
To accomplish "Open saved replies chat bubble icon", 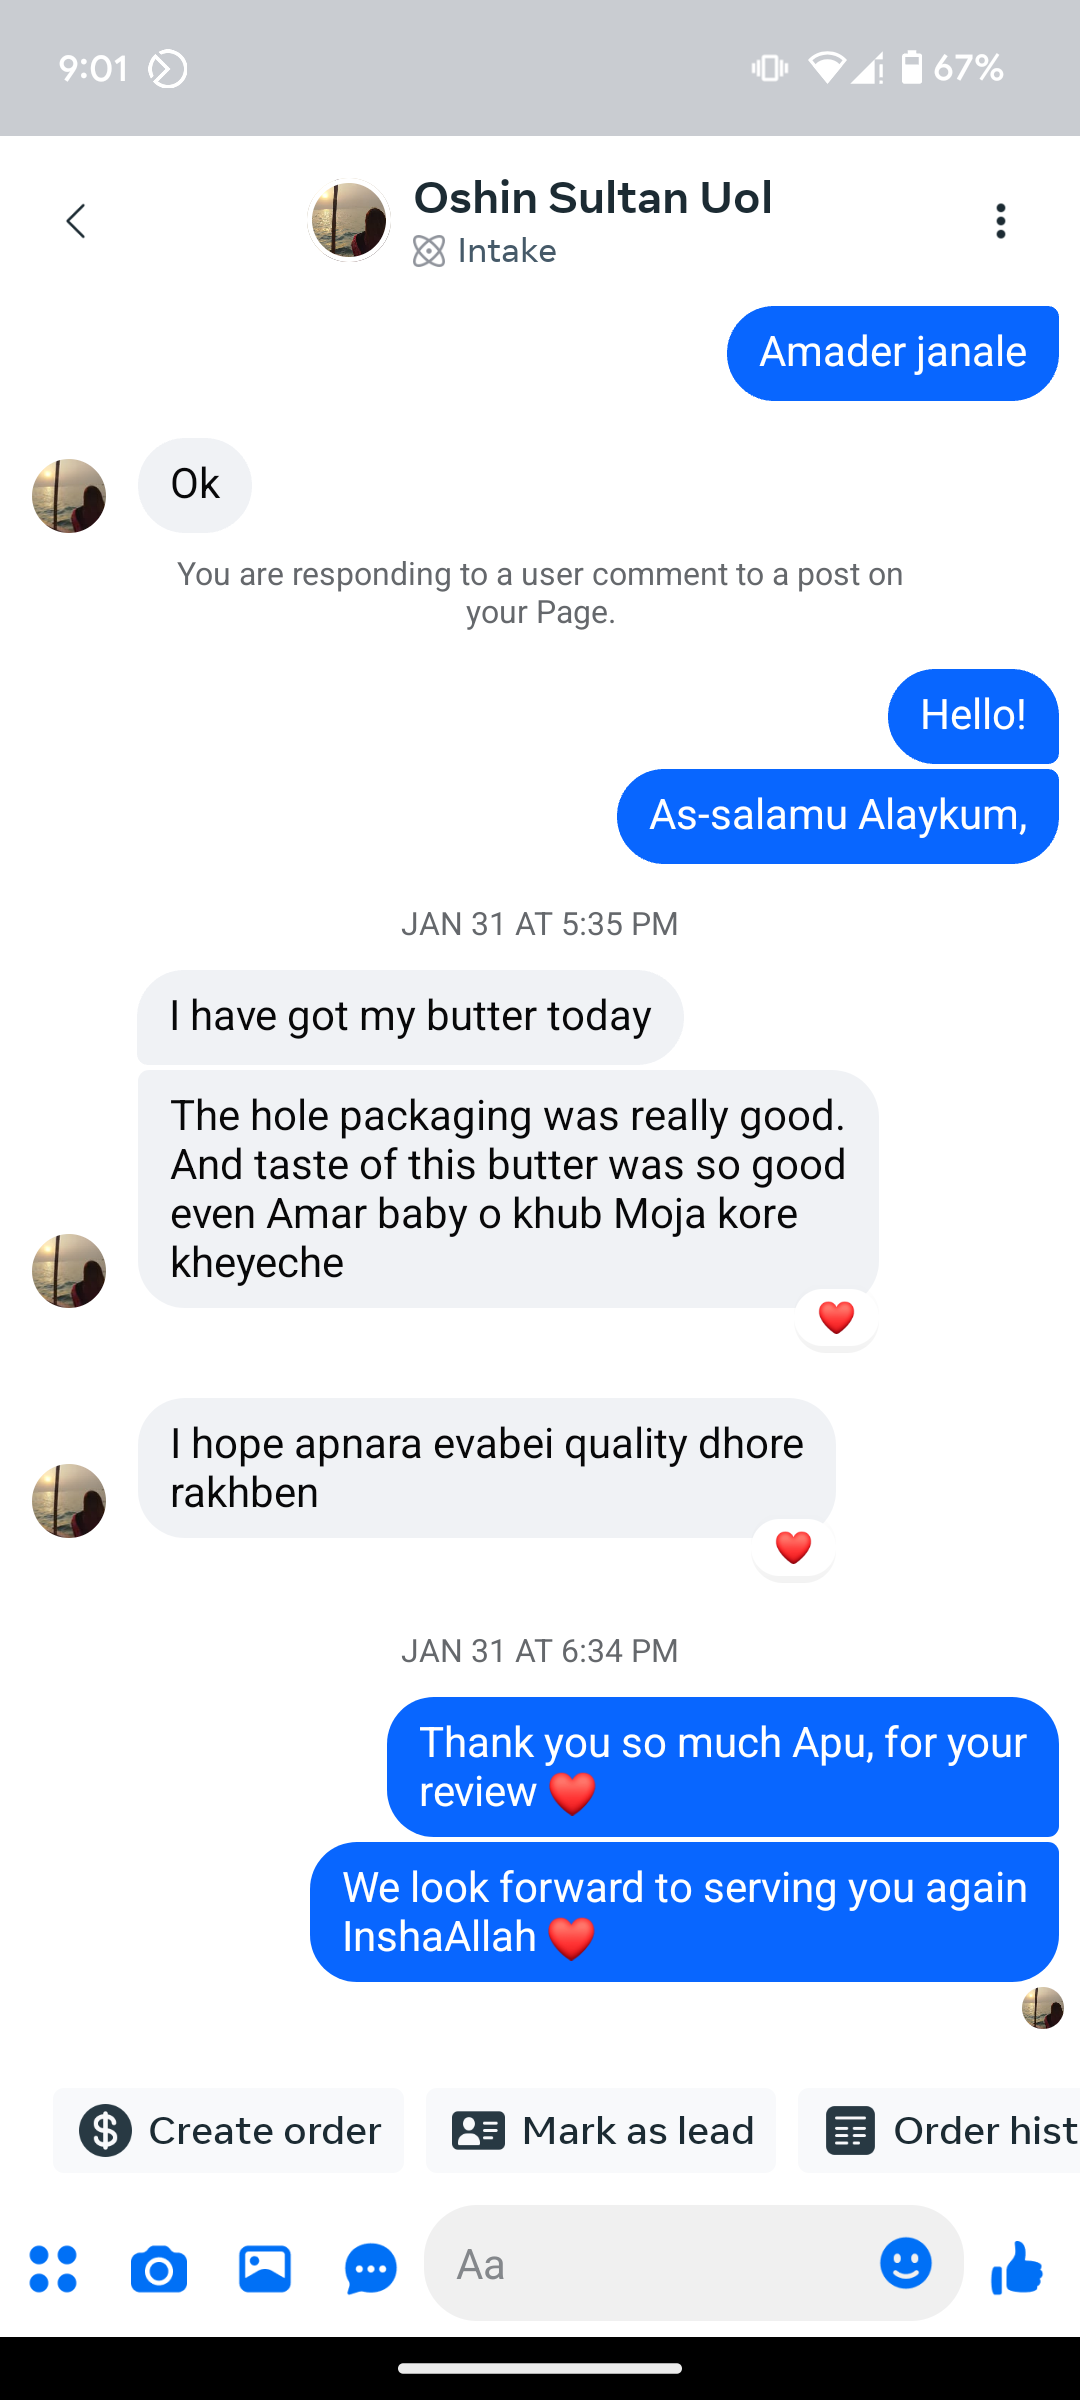I will [371, 2268].
